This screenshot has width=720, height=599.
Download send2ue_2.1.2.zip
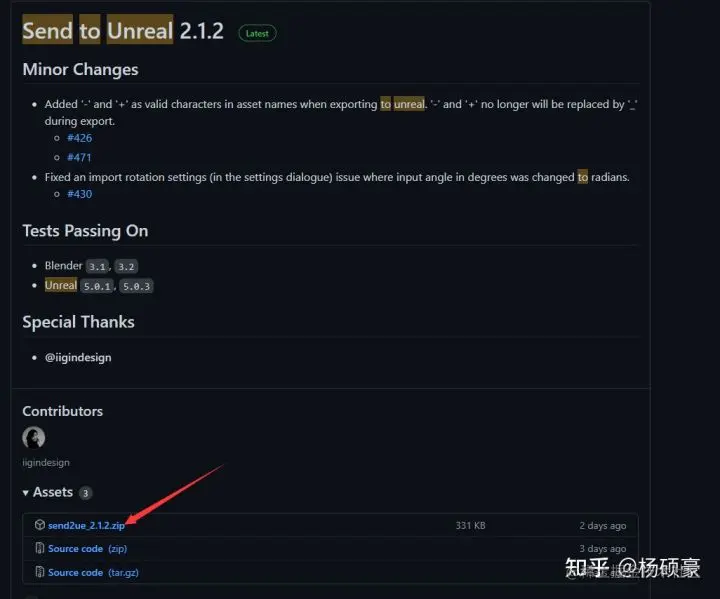86,525
